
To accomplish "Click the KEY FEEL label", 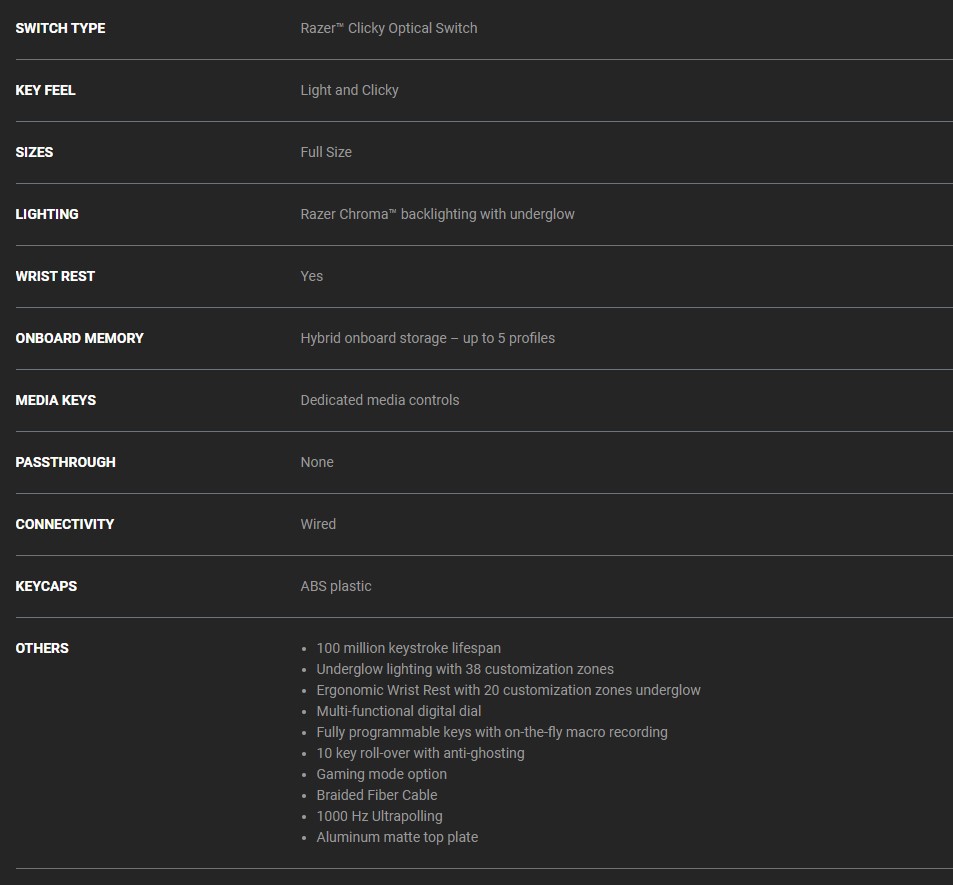I will (46, 90).
